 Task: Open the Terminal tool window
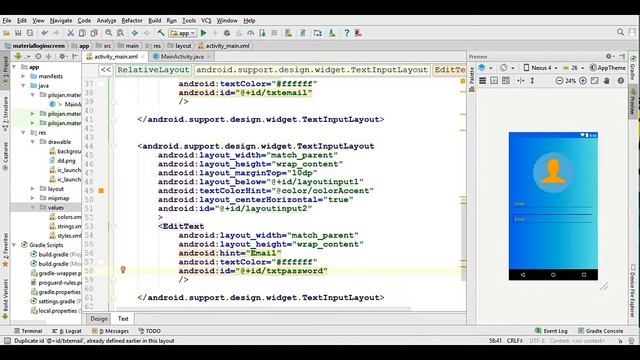[28, 331]
